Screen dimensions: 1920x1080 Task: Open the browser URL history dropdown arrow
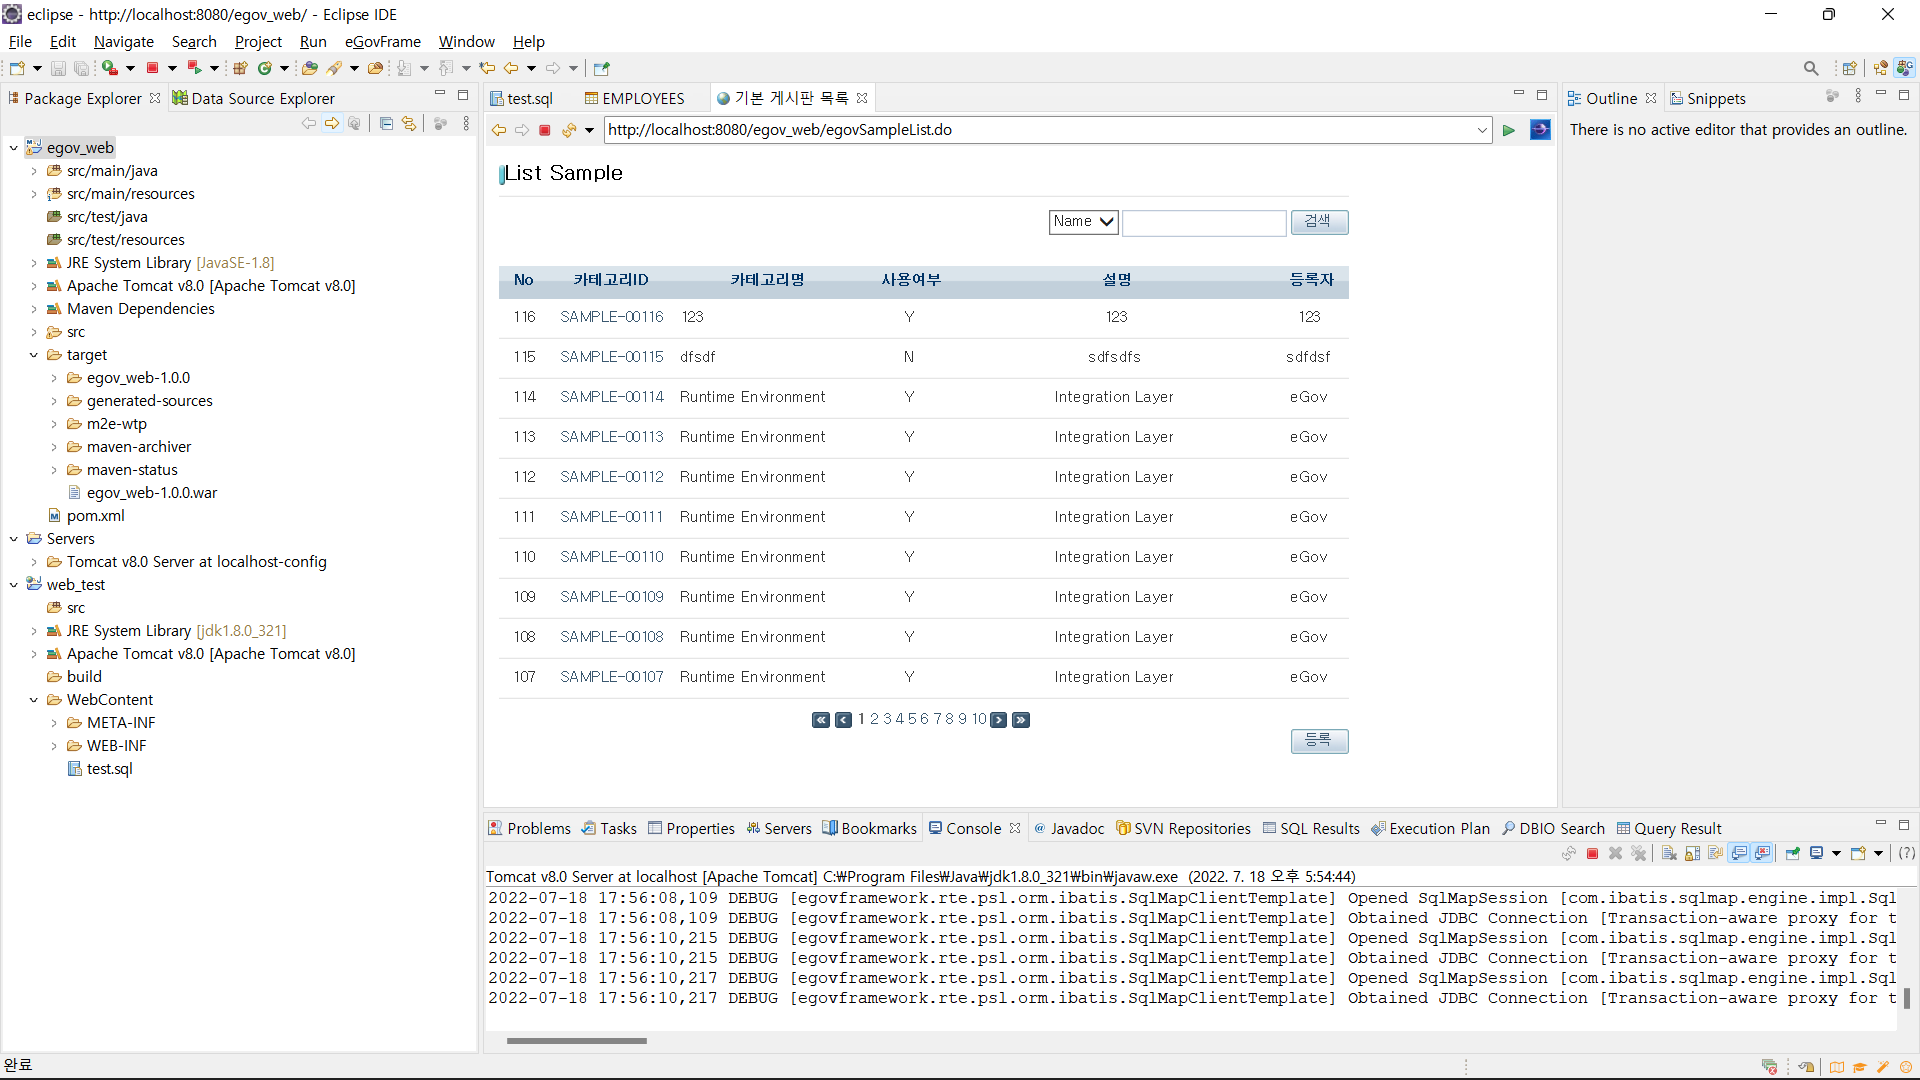tap(1482, 130)
